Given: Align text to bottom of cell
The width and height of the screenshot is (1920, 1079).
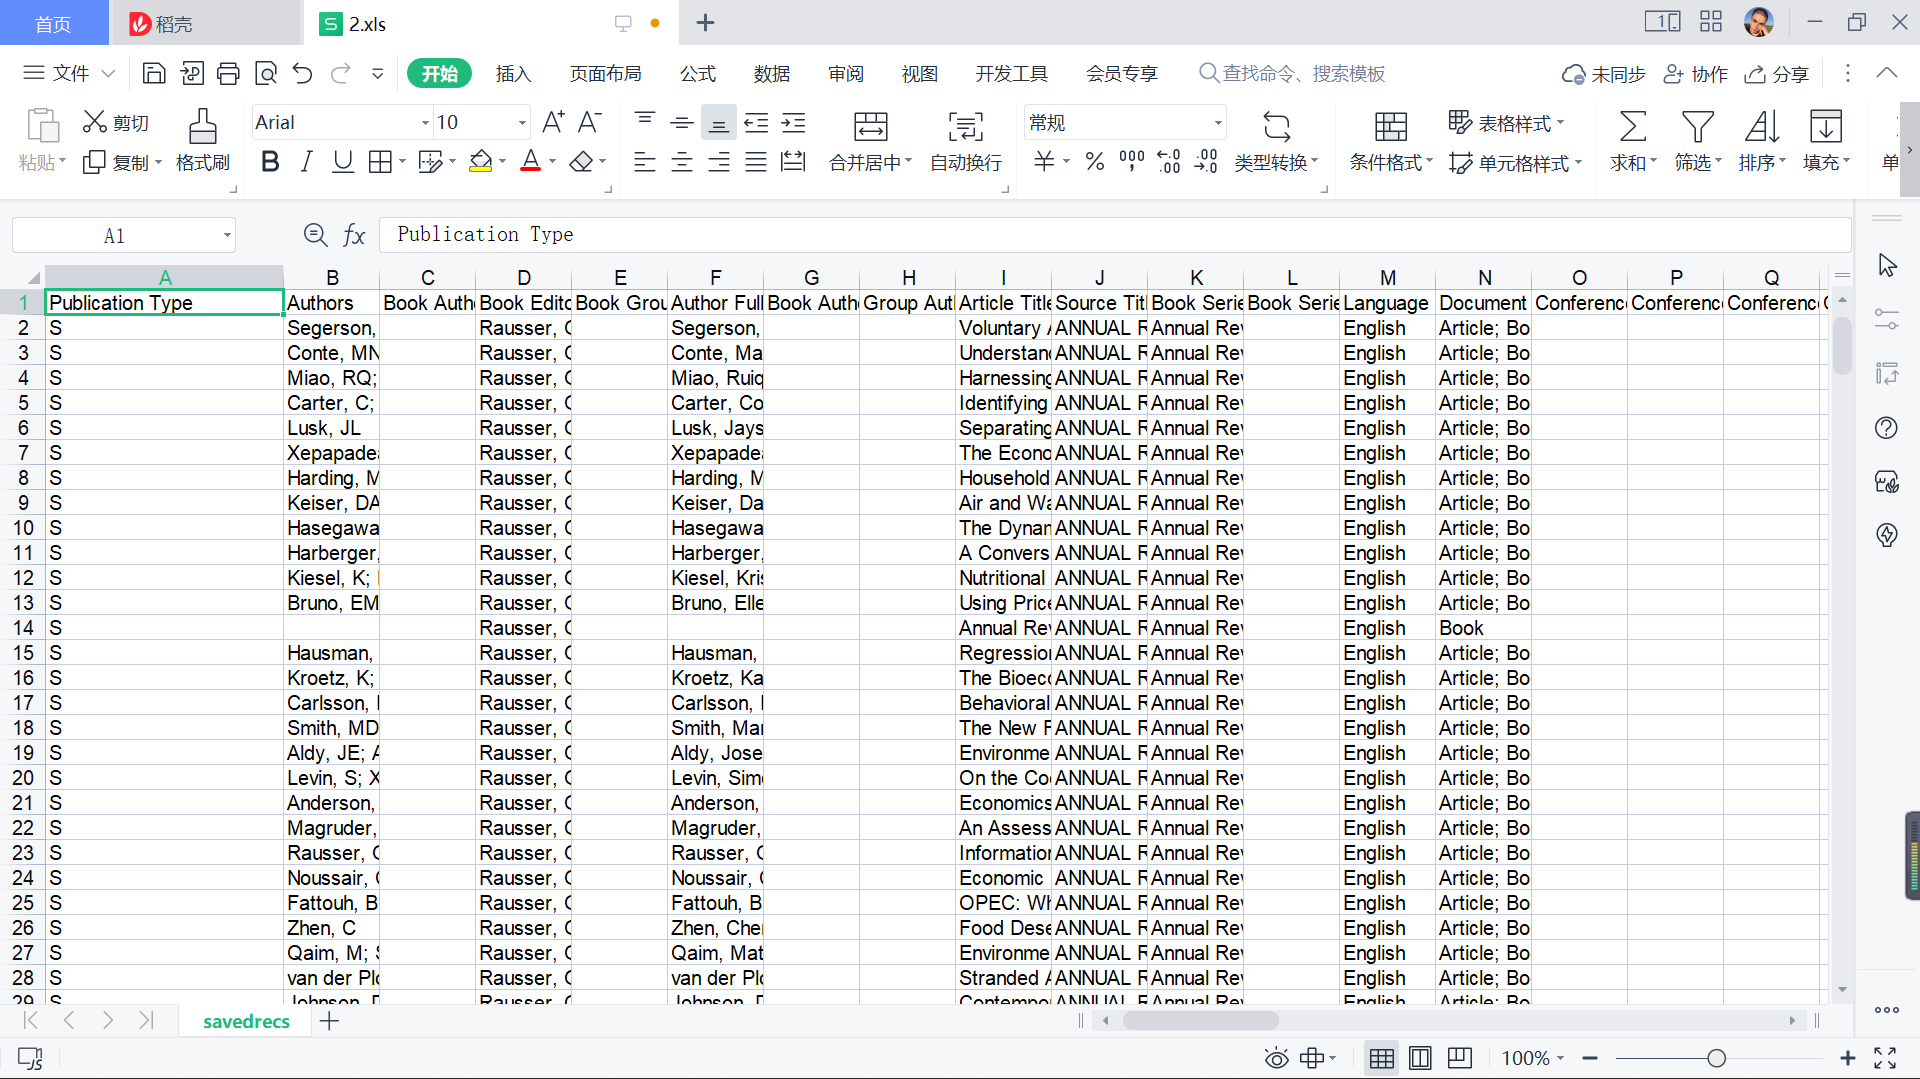Looking at the screenshot, I should pyautogui.click(x=718, y=122).
